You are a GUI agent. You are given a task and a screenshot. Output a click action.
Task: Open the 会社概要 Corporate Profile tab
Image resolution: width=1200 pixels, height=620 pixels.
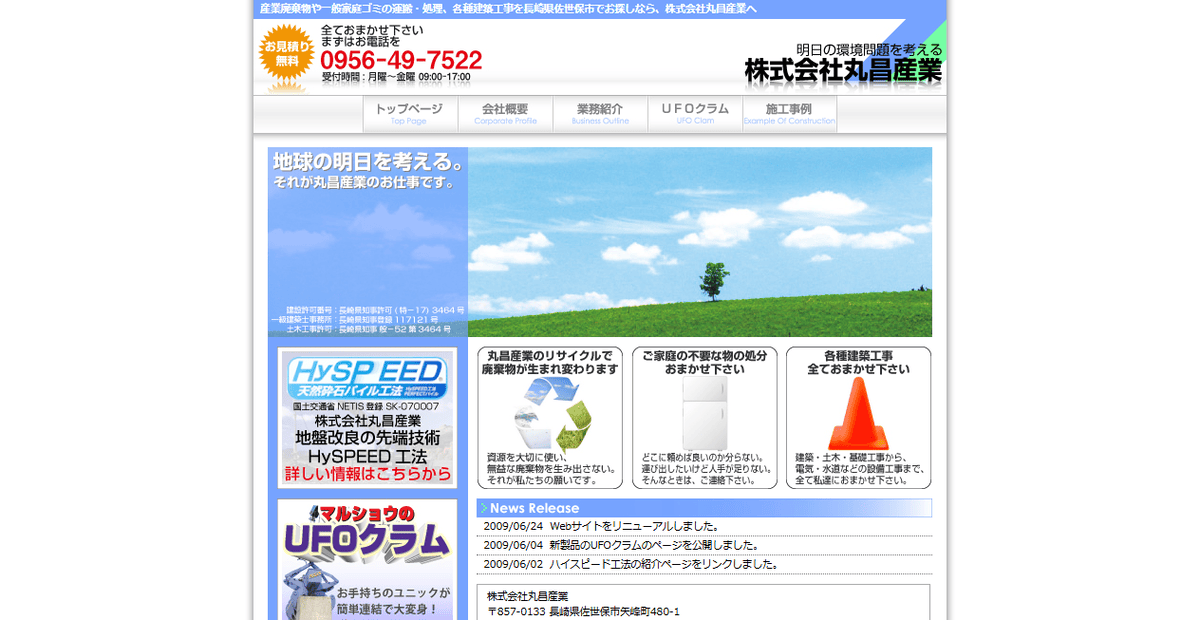point(506,112)
